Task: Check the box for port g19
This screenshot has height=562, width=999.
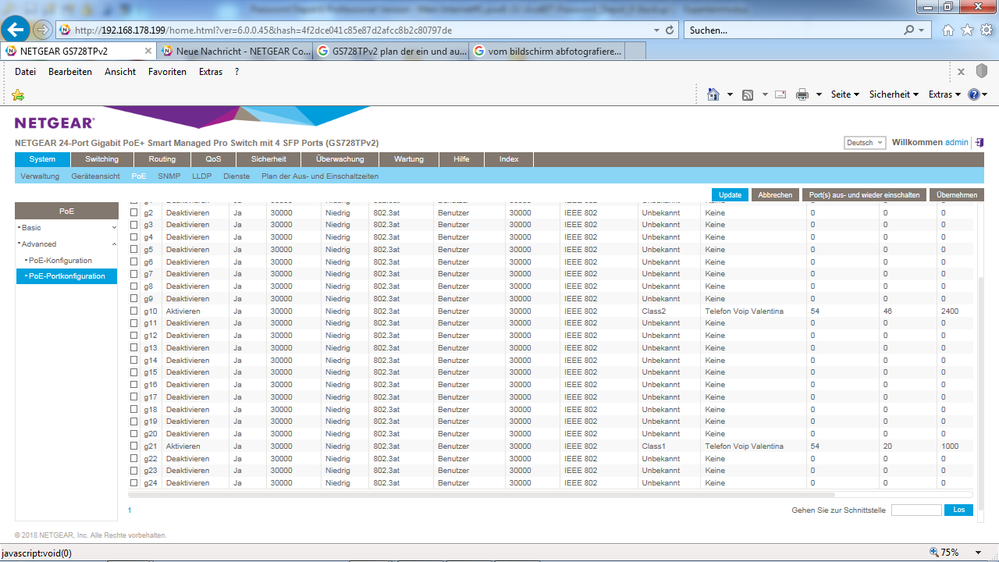Action: point(134,421)
